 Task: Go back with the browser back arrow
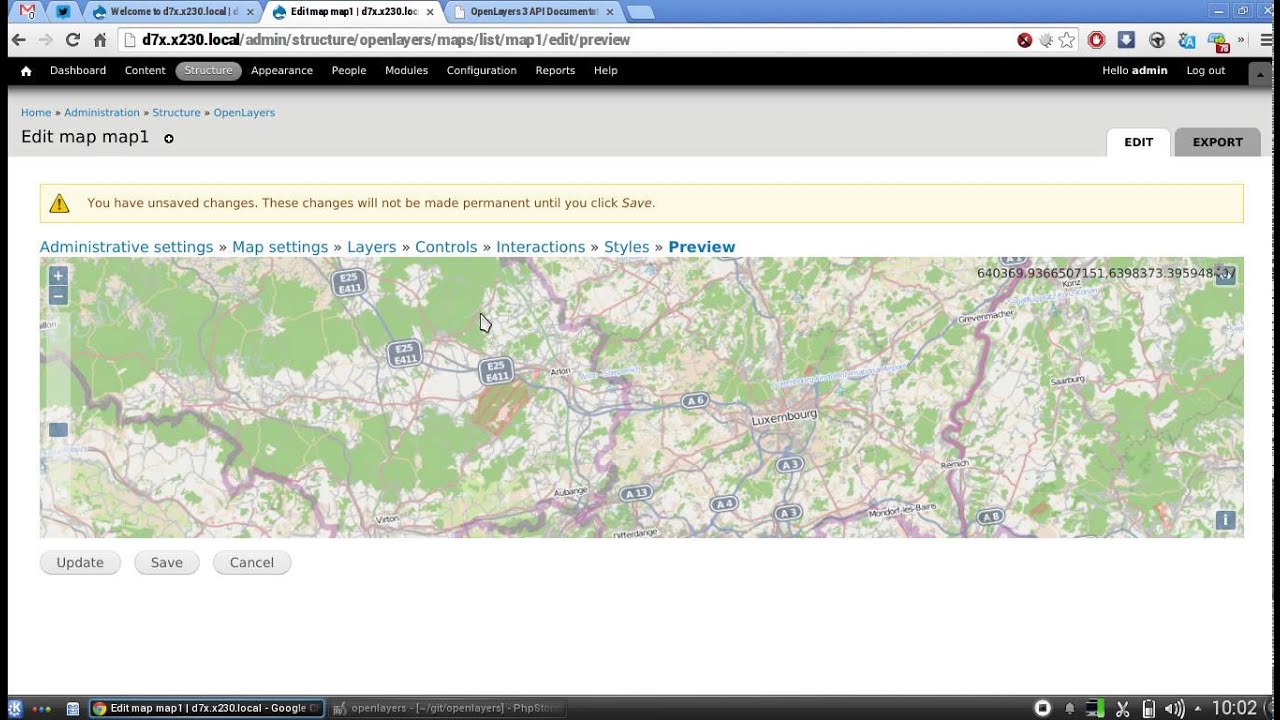pyautogui.click(x=19, y=40)
